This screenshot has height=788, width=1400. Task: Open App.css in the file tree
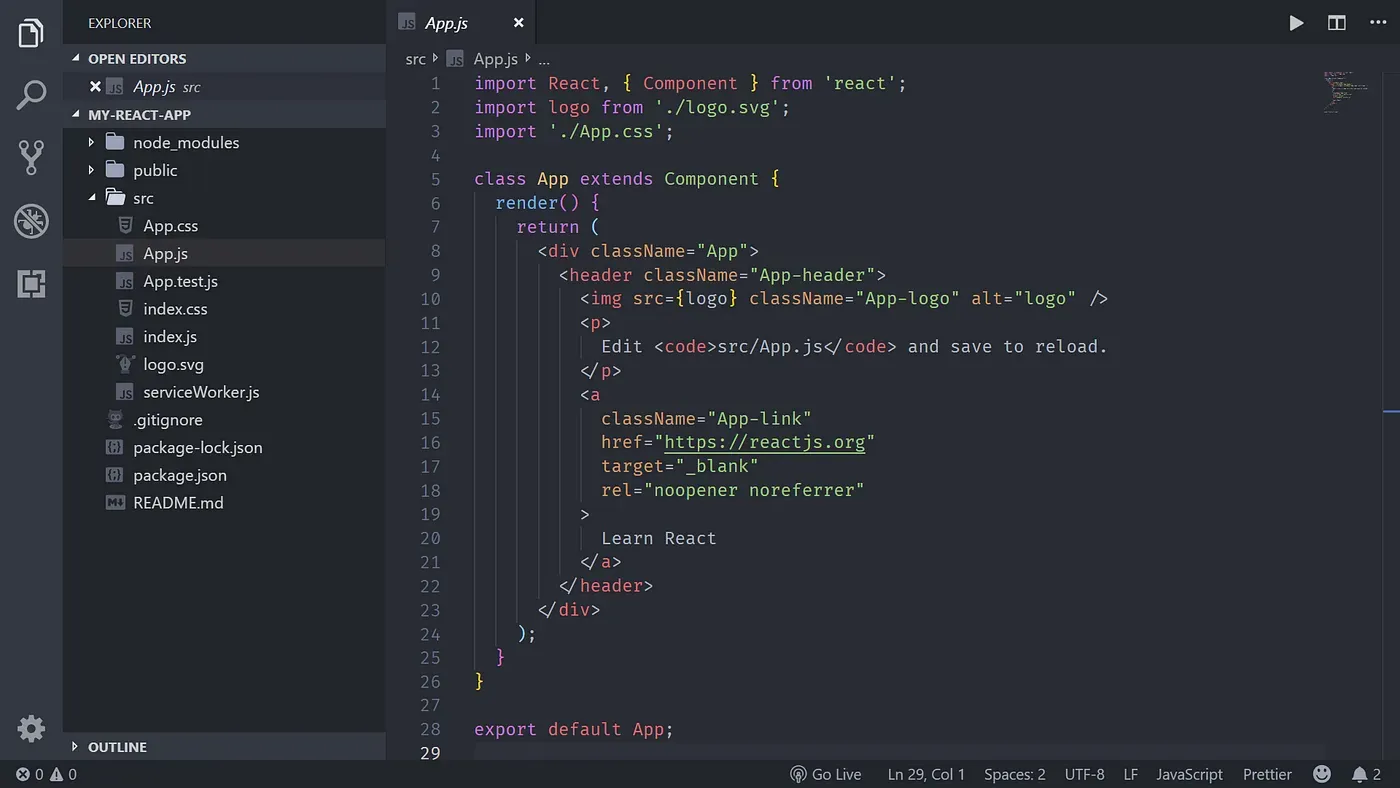coord(170,226)
